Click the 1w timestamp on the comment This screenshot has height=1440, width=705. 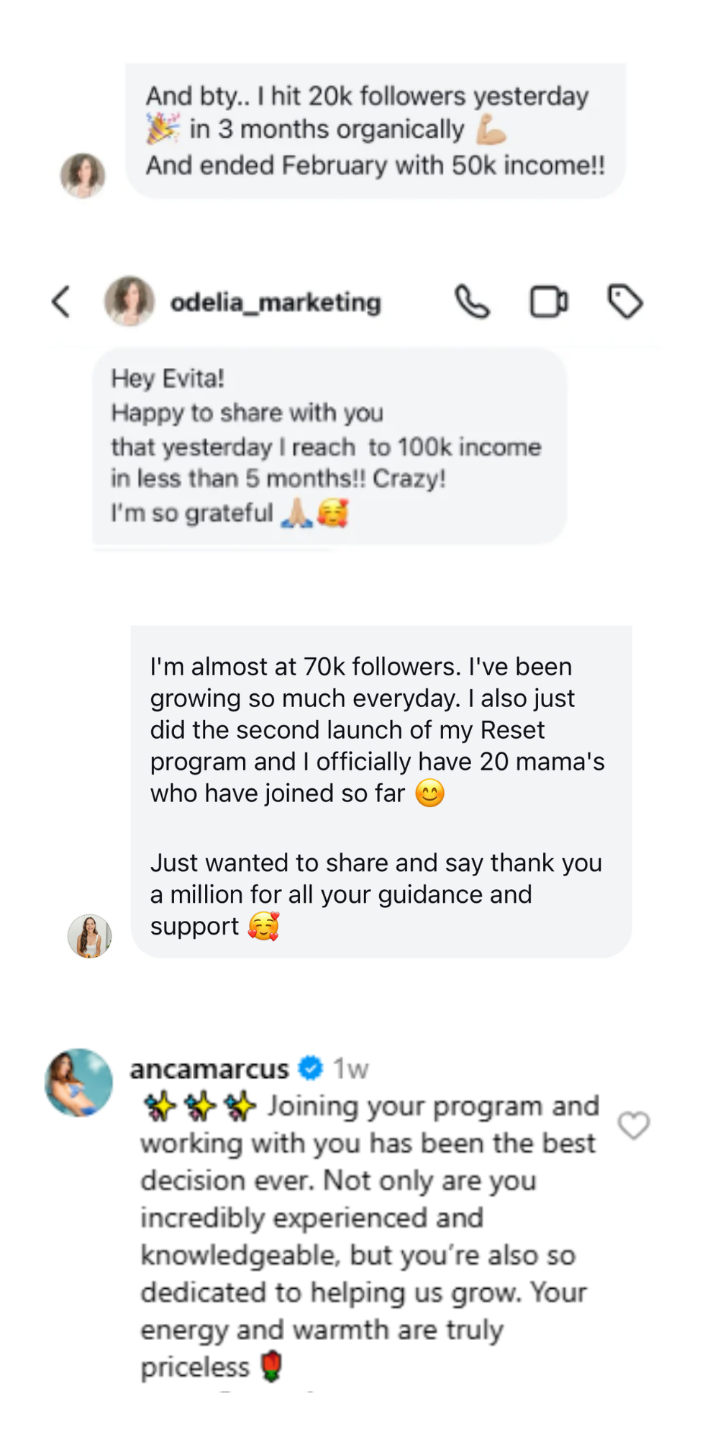click(x=351, y=1069)
